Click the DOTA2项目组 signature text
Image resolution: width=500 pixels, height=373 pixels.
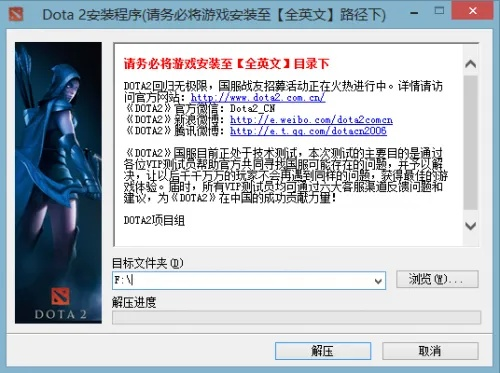pyautogui.click(x=154, y=220)
